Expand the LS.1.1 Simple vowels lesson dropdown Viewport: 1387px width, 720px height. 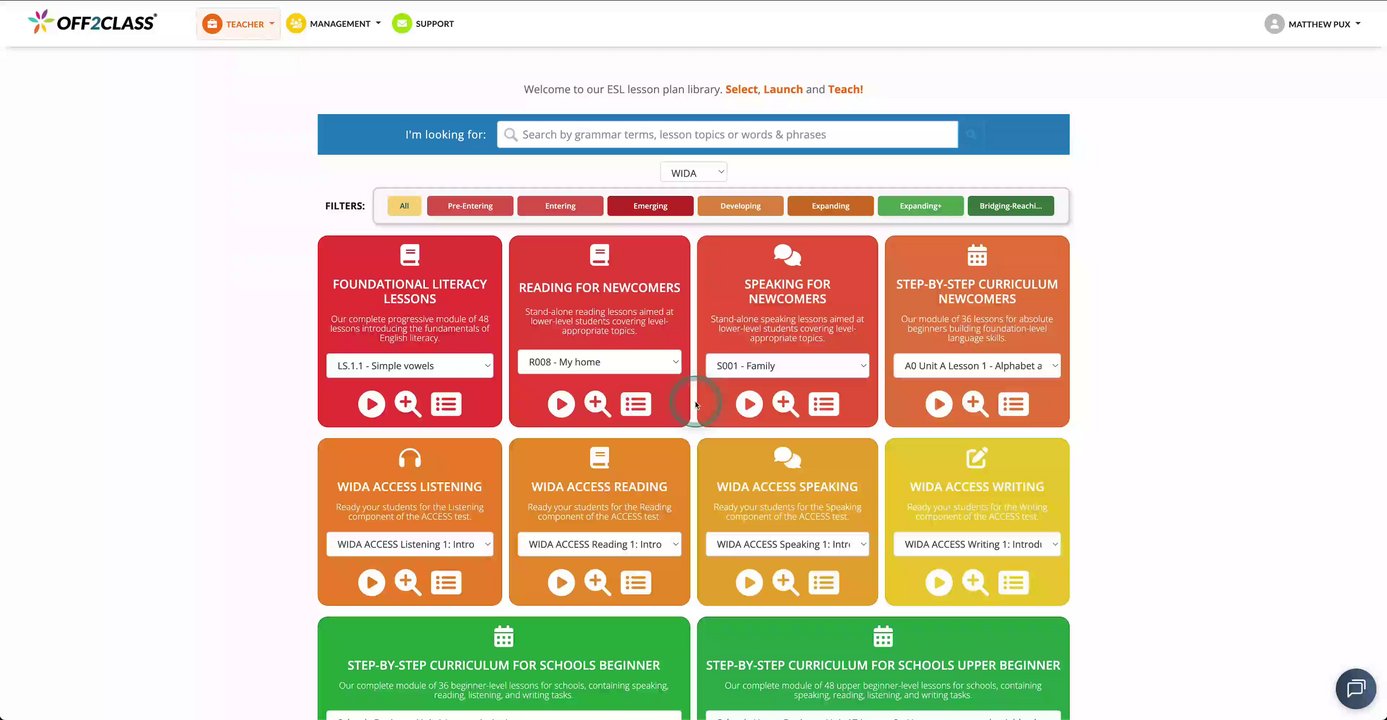click(410, 366)
